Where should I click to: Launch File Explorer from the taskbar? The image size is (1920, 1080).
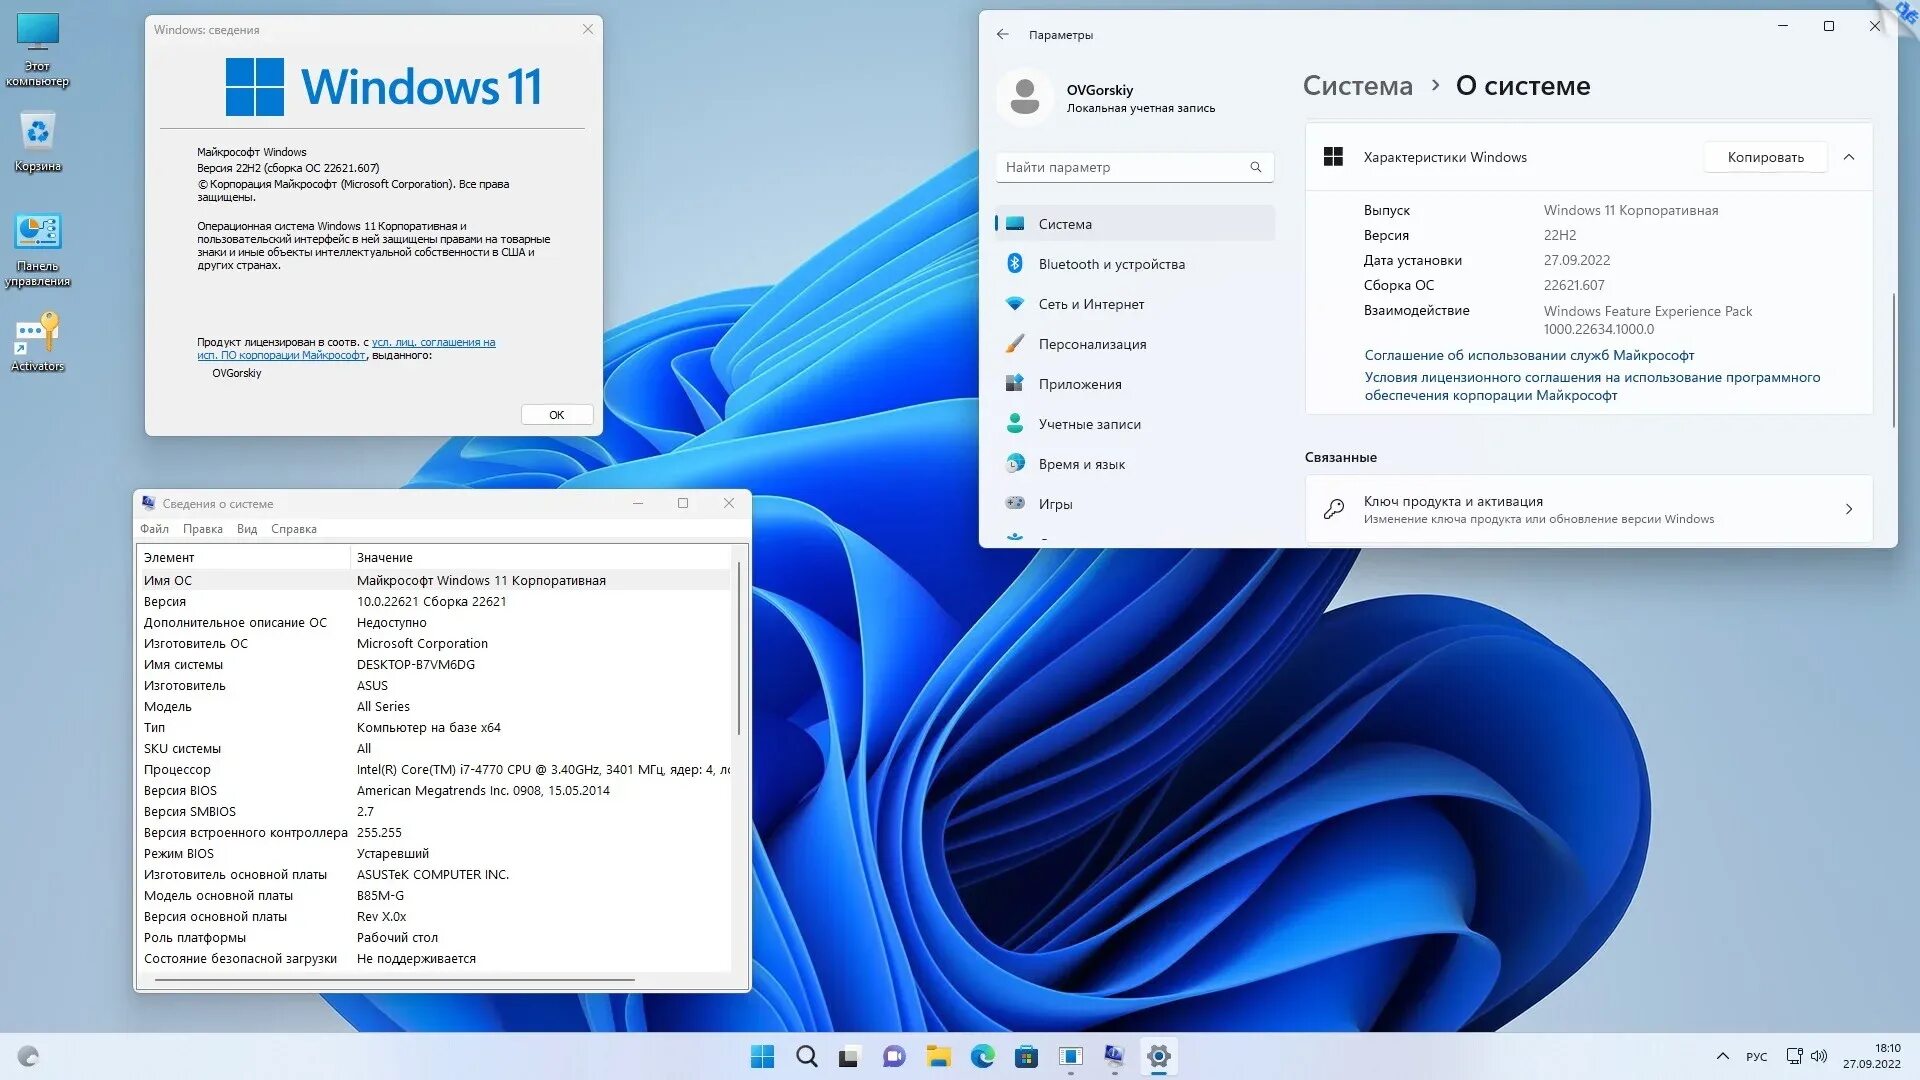pos(938,1056)
